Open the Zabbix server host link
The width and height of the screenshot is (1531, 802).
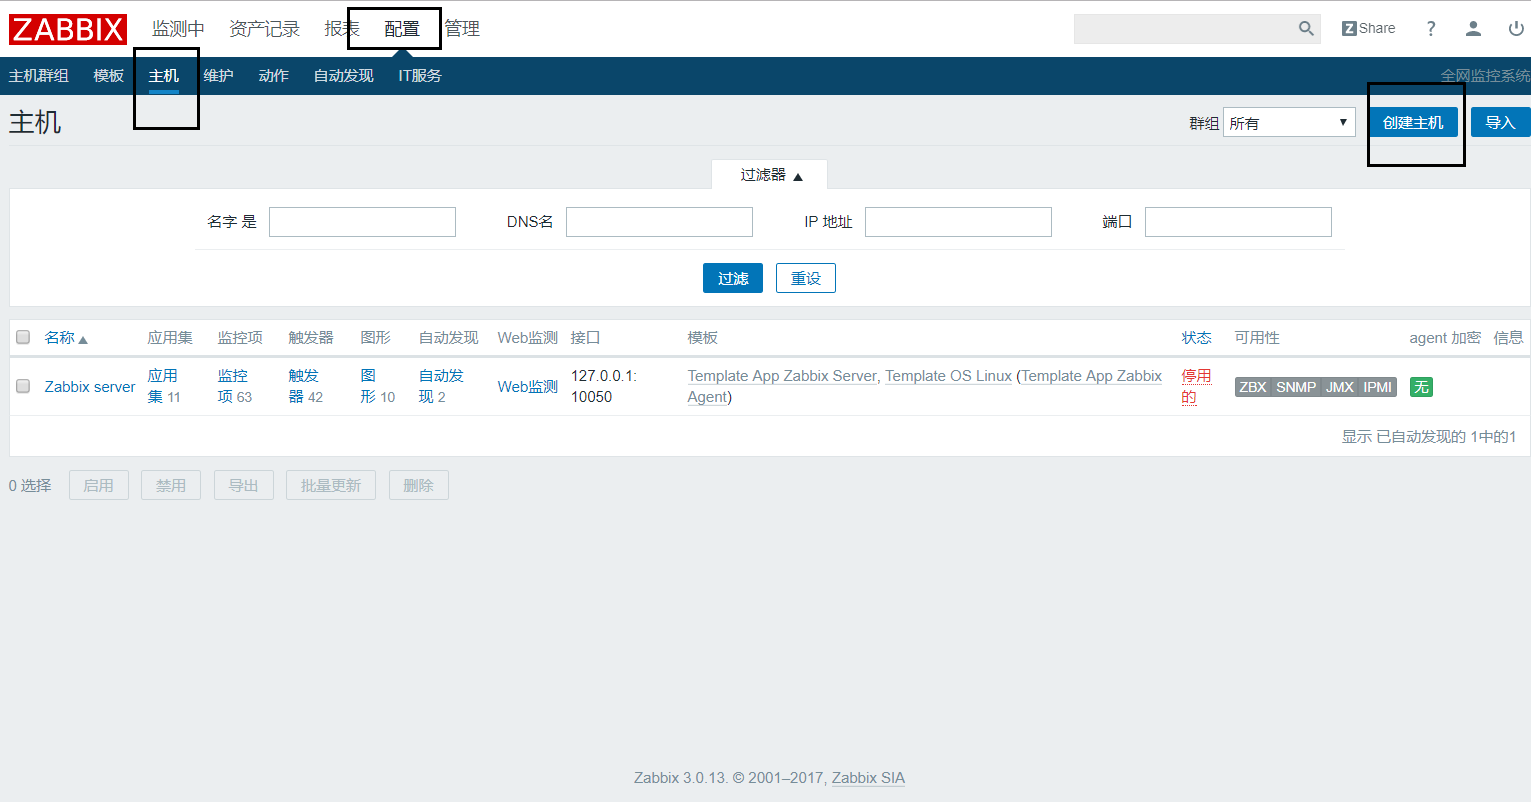[x=90, y=387]
